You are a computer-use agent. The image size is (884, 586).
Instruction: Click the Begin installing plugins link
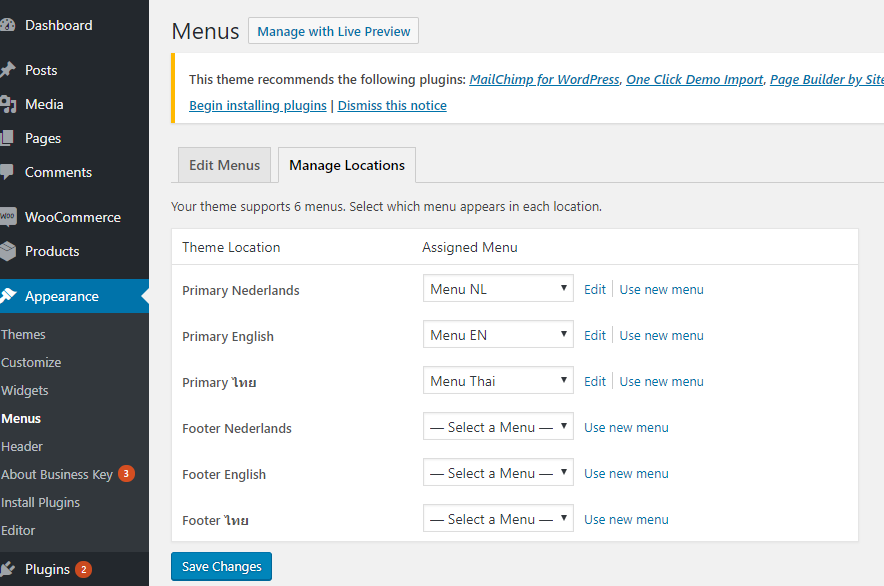click(258, 105)
